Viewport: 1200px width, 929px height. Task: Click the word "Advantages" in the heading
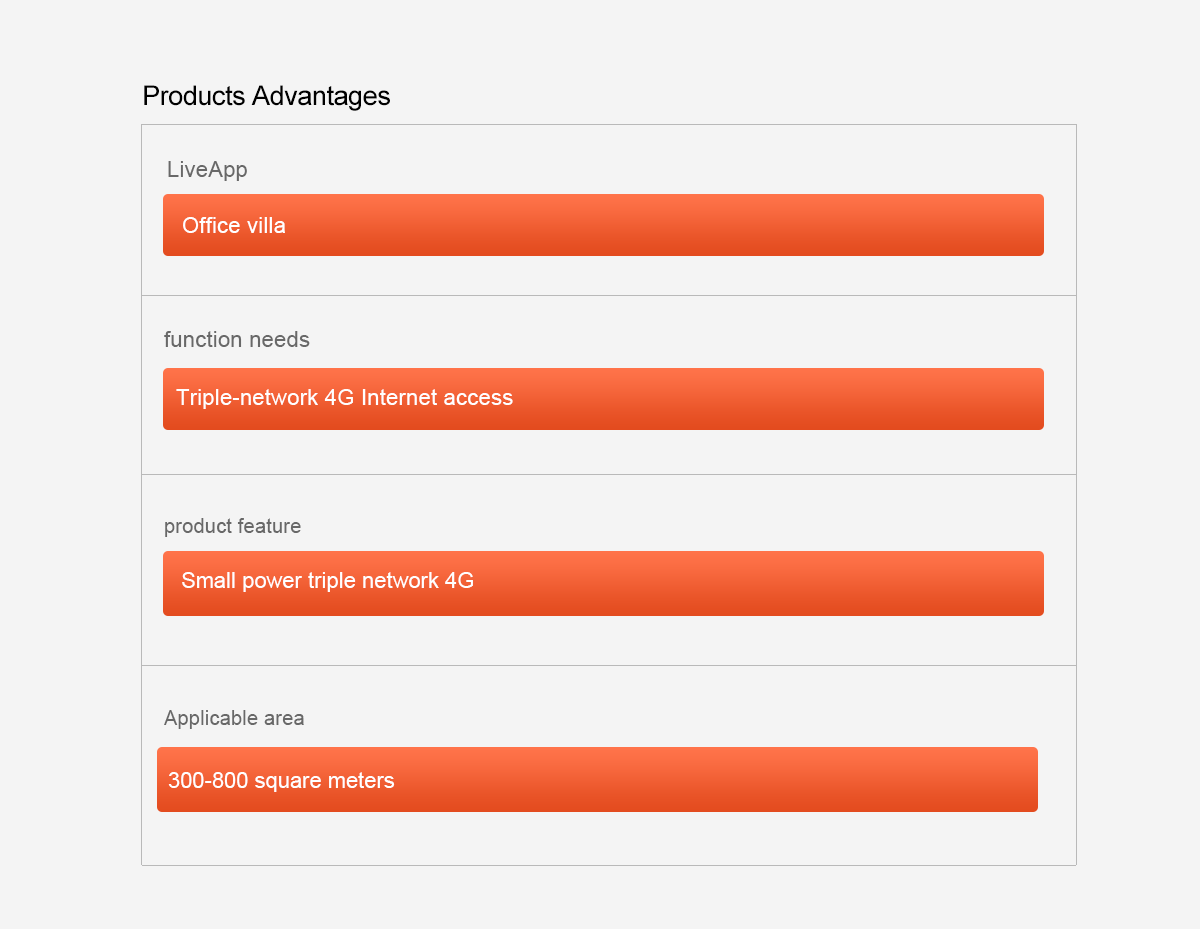pos(321,96)
